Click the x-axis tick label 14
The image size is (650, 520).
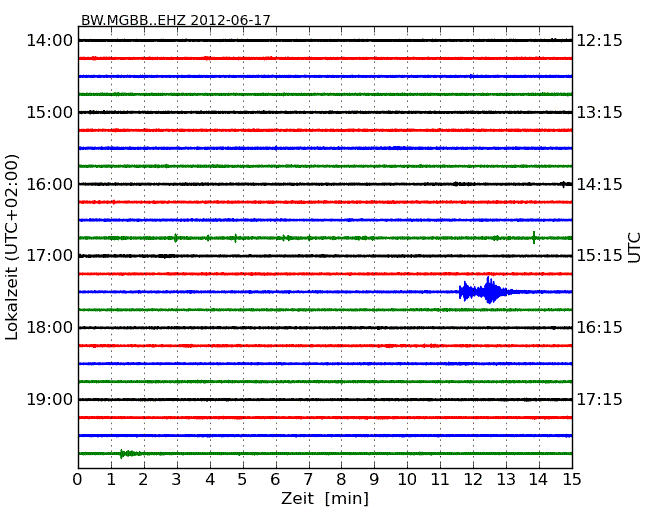[x=538, y=479]
